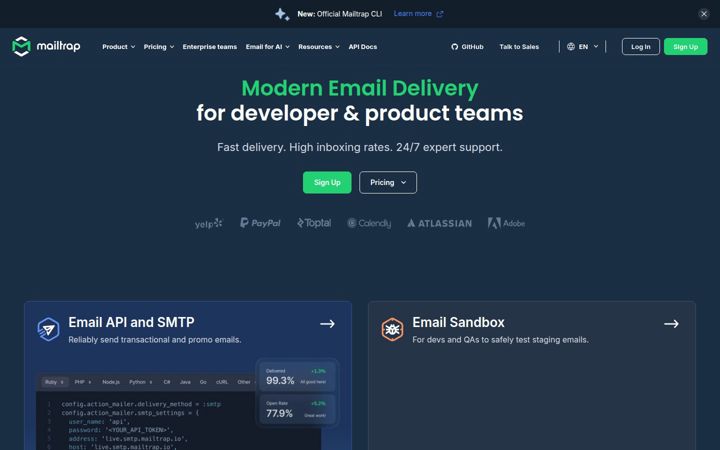Click the Mailtrap logo in the header
Screen dimensions: 720x450
(46, 46)
